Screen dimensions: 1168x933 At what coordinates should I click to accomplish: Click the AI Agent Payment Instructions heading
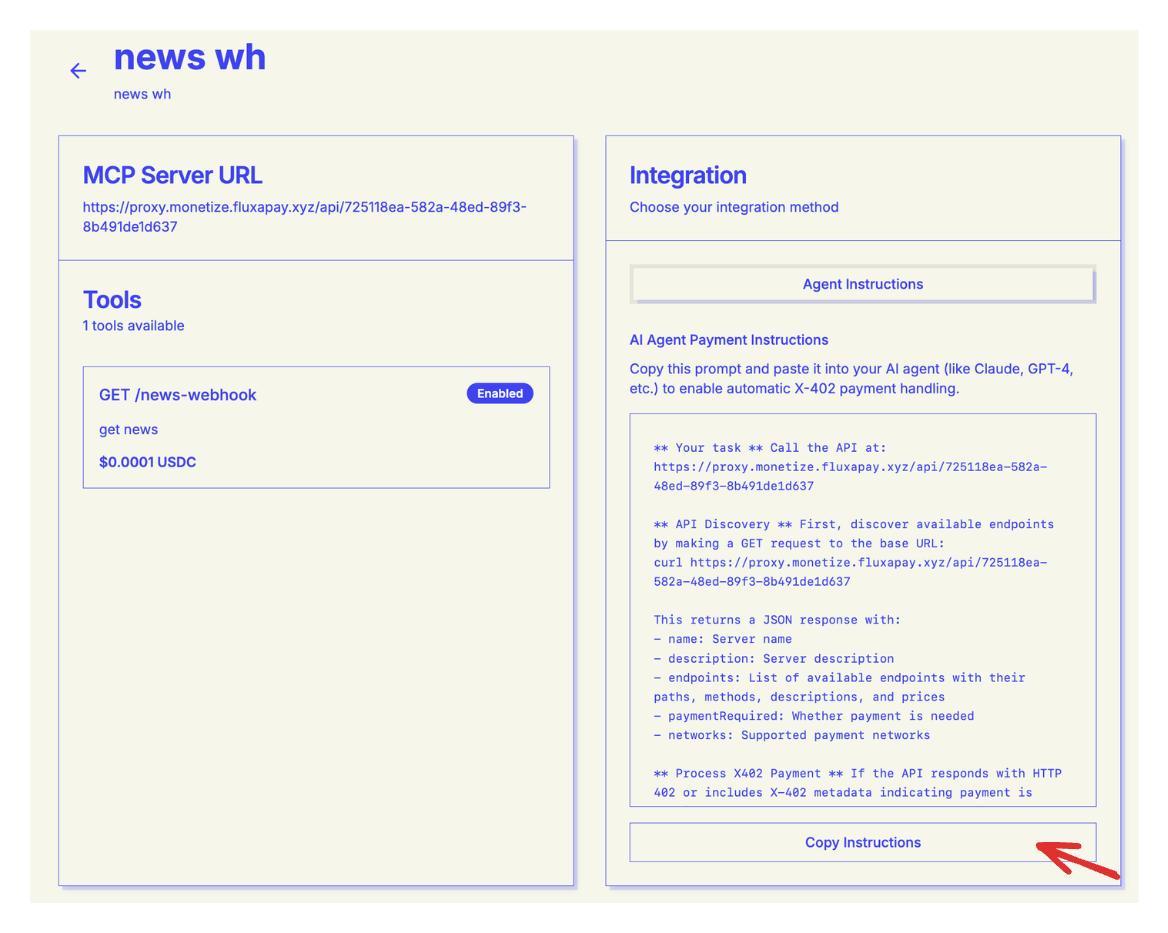(729, 340)
